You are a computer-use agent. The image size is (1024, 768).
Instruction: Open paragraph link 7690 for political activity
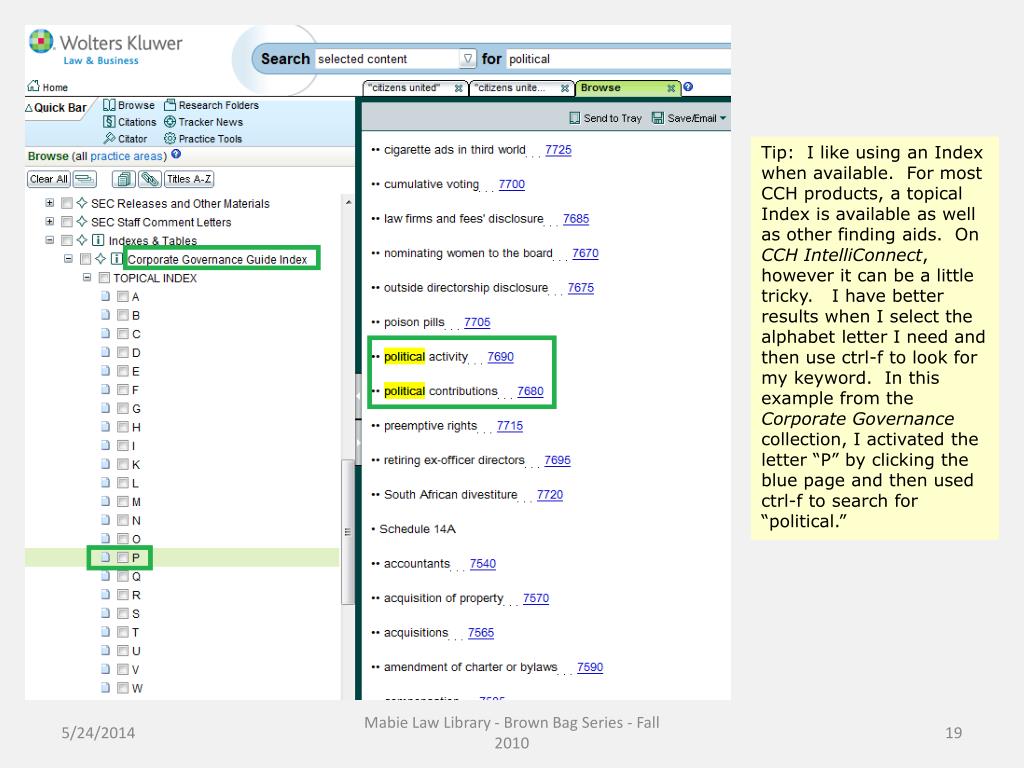coord(500,357)
